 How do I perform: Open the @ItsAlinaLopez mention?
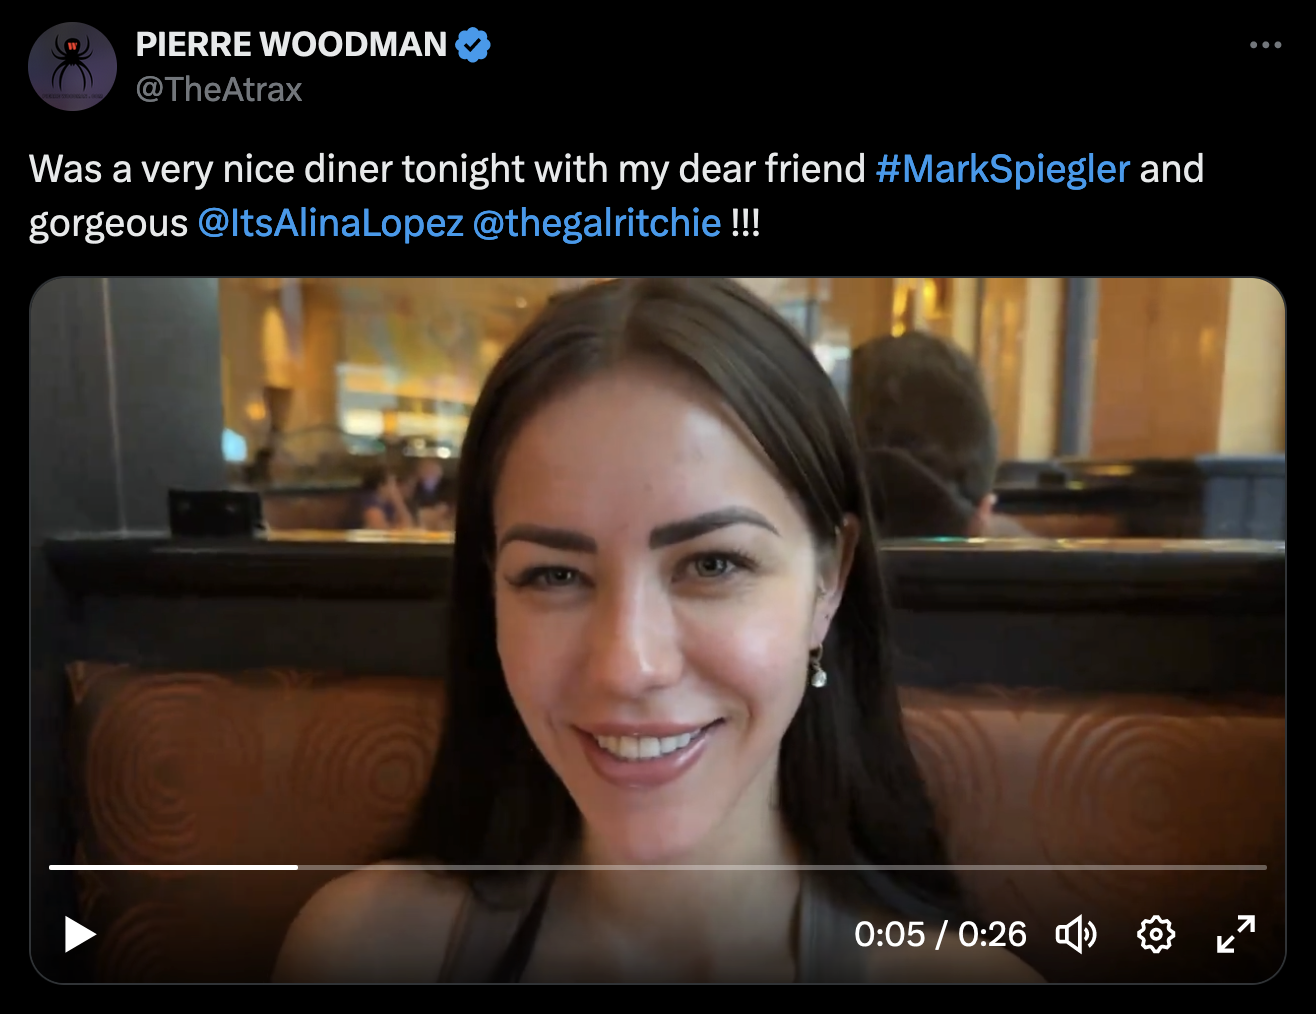pyautogui.click(x=330, y=223)
